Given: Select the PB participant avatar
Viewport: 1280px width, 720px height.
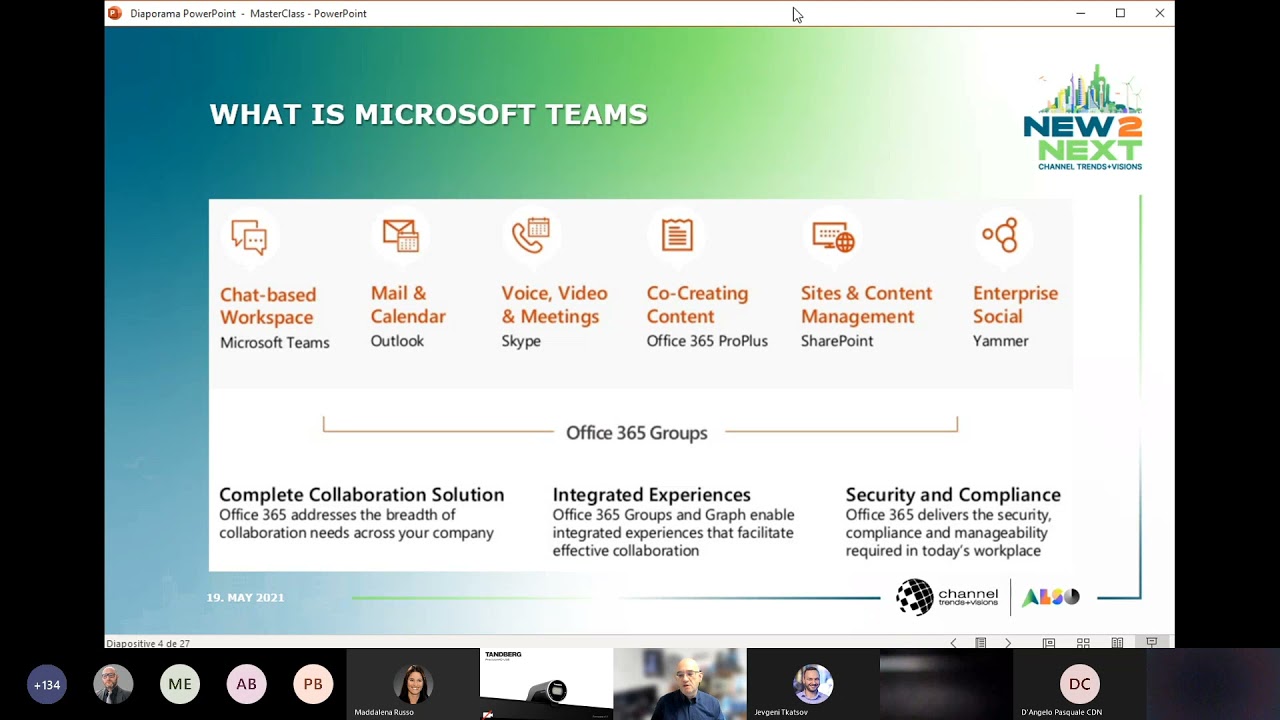Looking at the screenshot, I should click(x=313, y=684).
